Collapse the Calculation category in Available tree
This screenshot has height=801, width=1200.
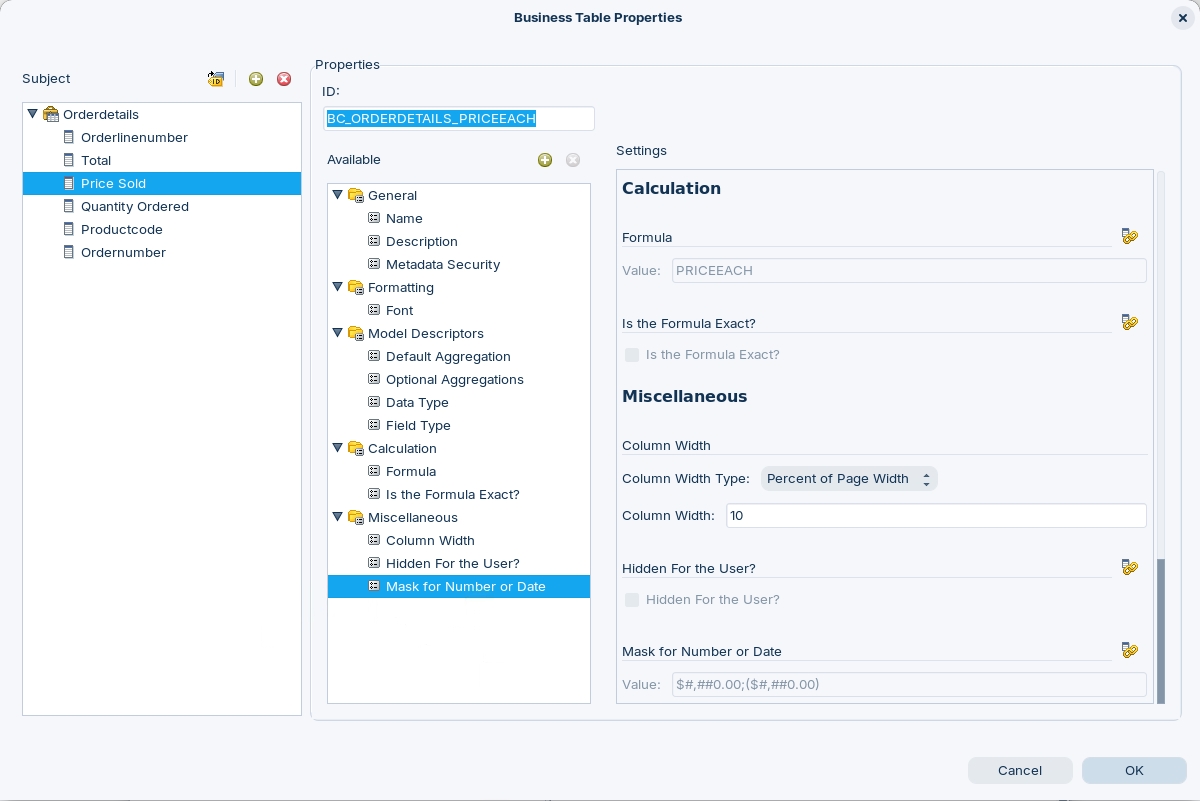point(338,448)
